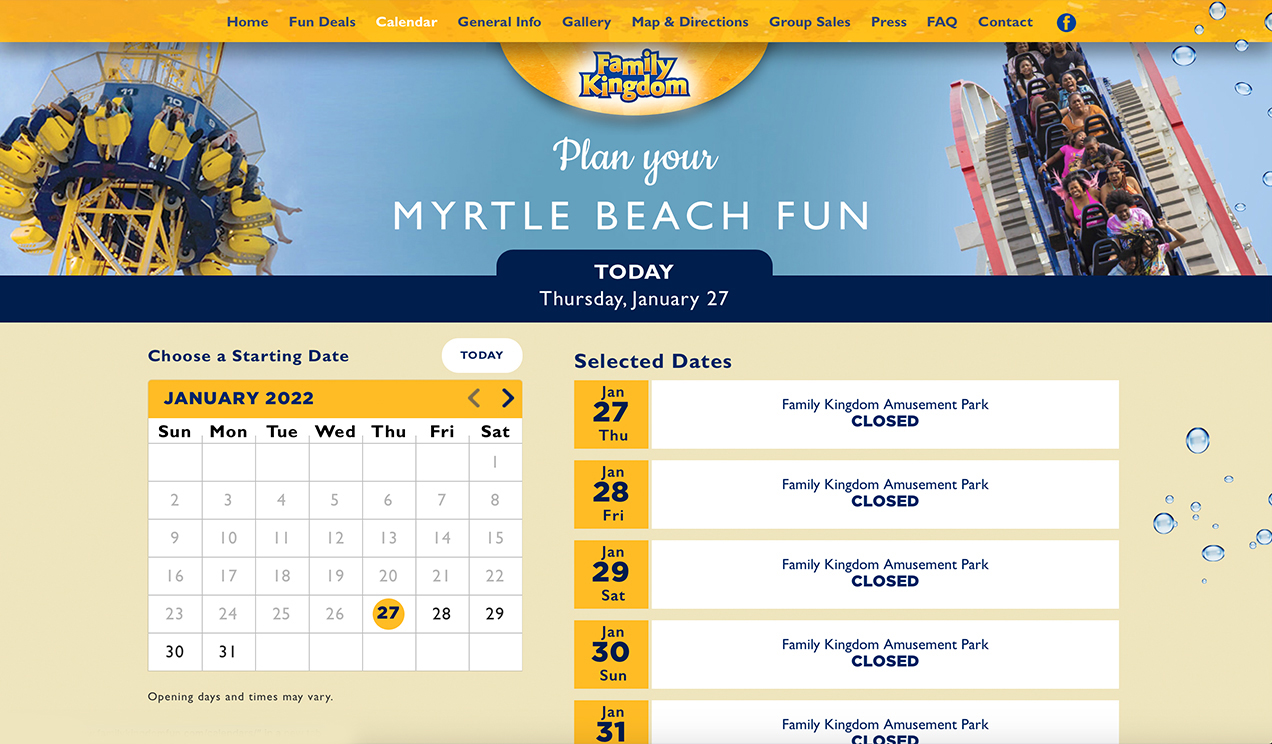This screenshot has height=744, width=1272.
Task: Click the Jan 28 closed park entry
Action: [885, 494]
